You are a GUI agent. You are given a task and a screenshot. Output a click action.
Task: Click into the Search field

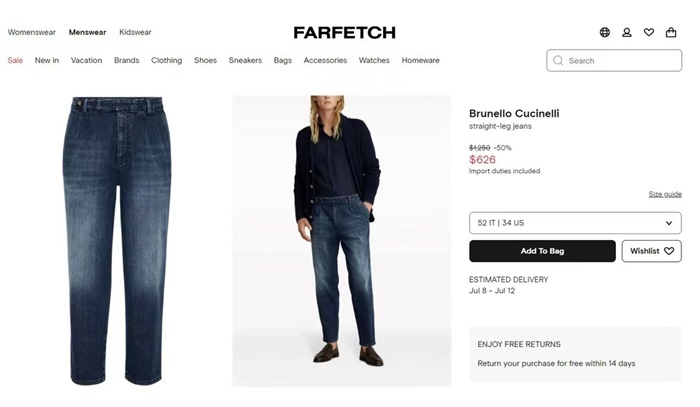[620, 61]
